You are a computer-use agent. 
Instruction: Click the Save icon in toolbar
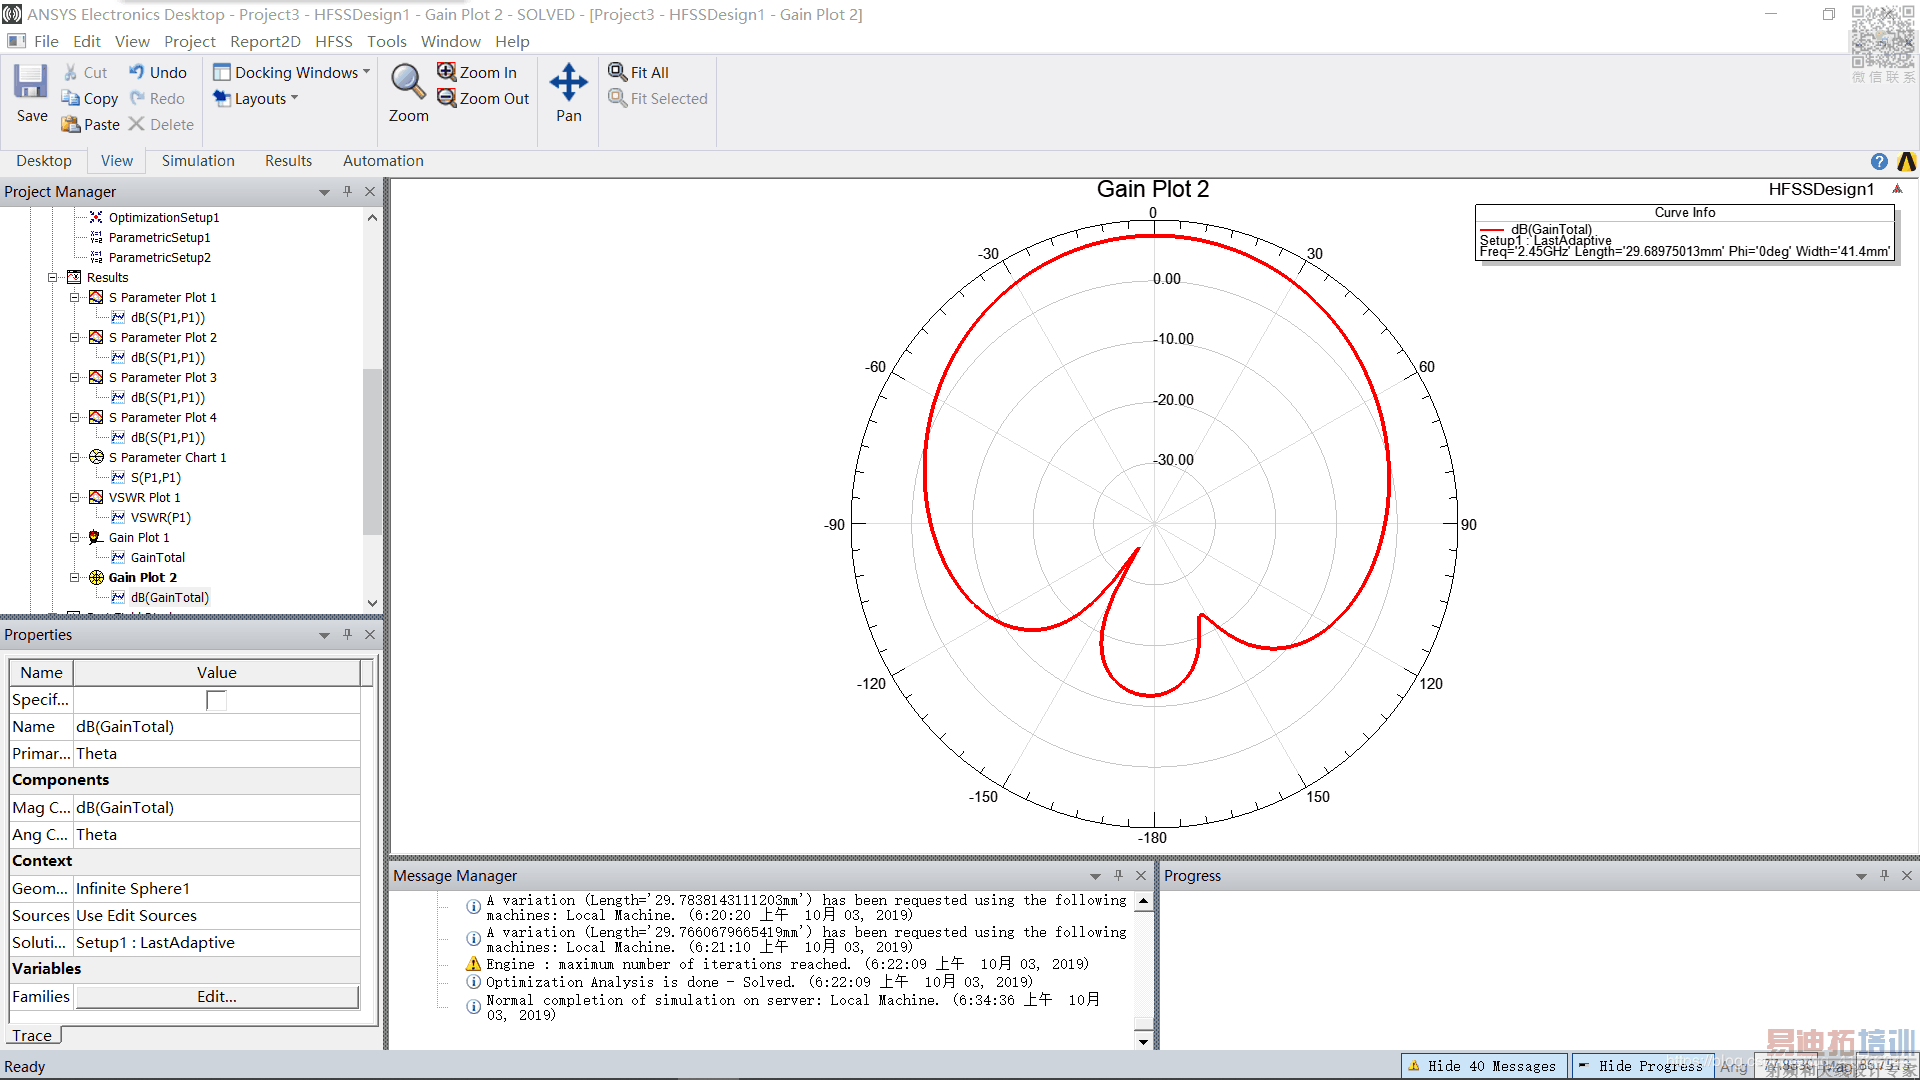31,82
